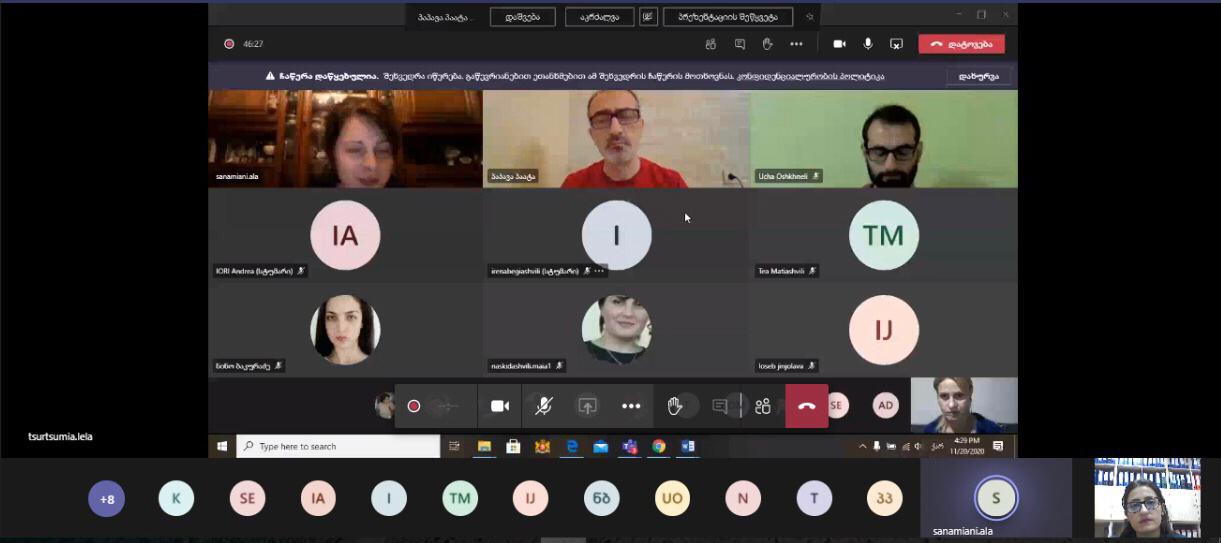Click the Microsoft Teams taskbar icon
Image resolution: width=1221 pixels, height=543 pixels.
click(630, 447)
